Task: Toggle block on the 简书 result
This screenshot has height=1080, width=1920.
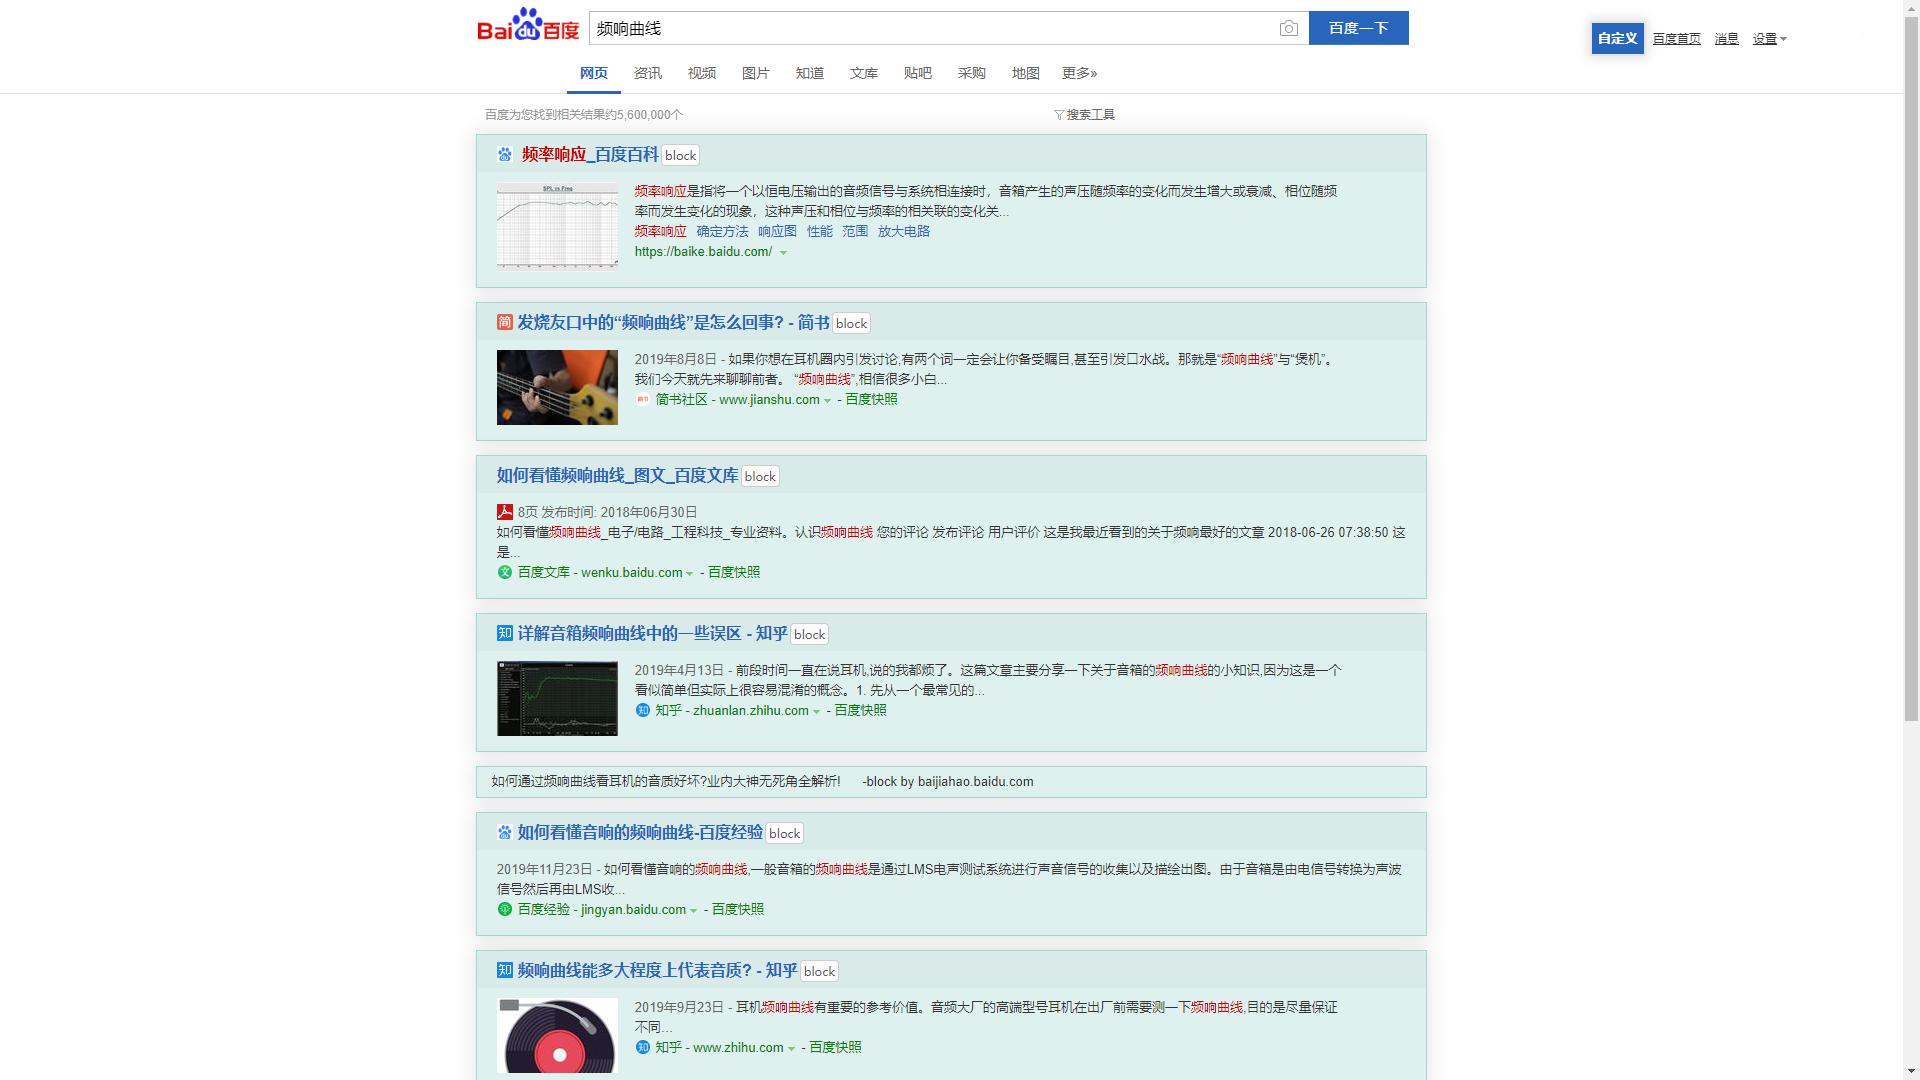Action: [x=851, y=323]
